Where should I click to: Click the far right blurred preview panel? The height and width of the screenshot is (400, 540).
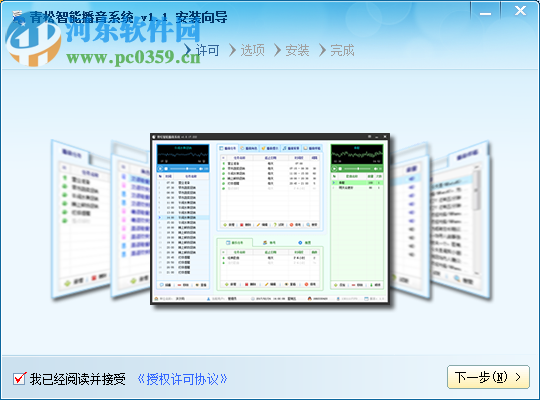coord(461,220)
